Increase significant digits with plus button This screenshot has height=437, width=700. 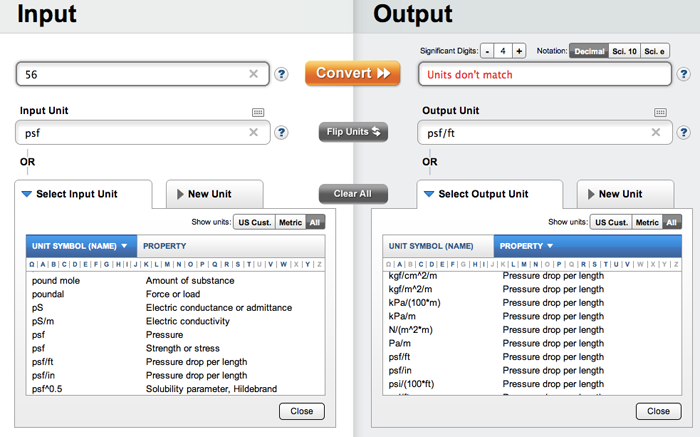click(519, 50)
